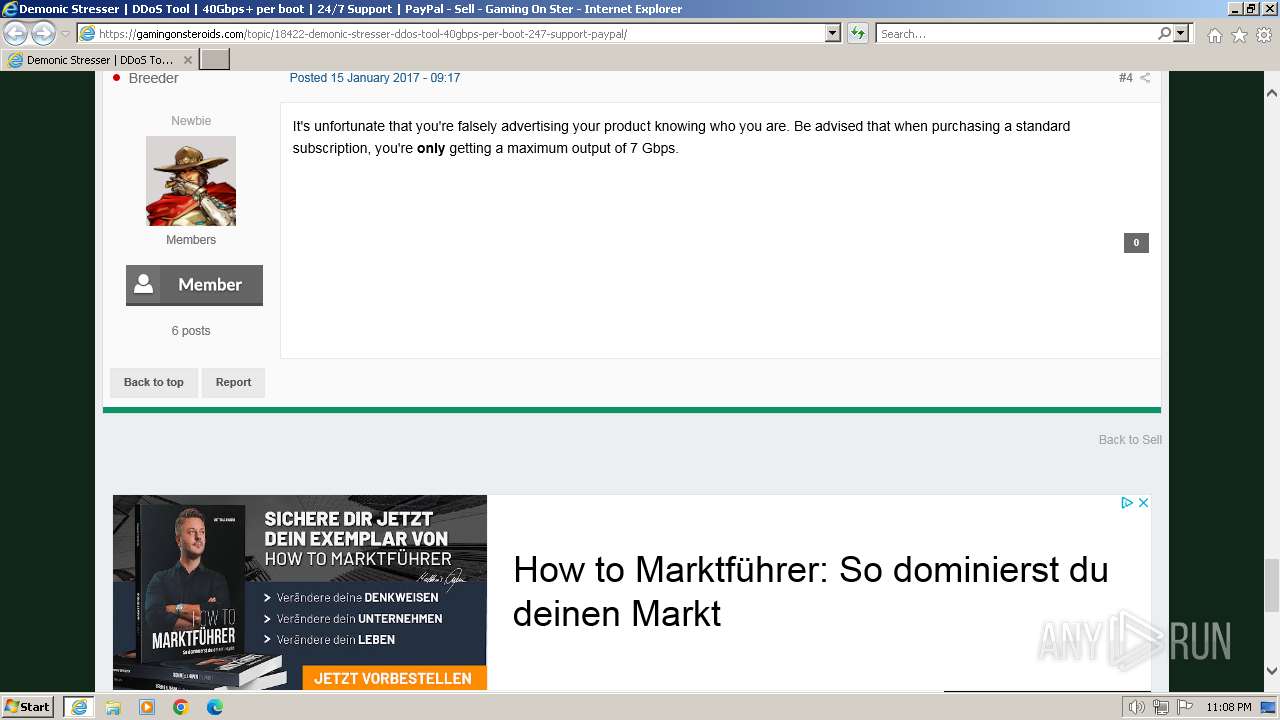The height and width of the screenshot is (720, 1280).
Task: Open a new blank tab
Action: (x=215, y=60)
